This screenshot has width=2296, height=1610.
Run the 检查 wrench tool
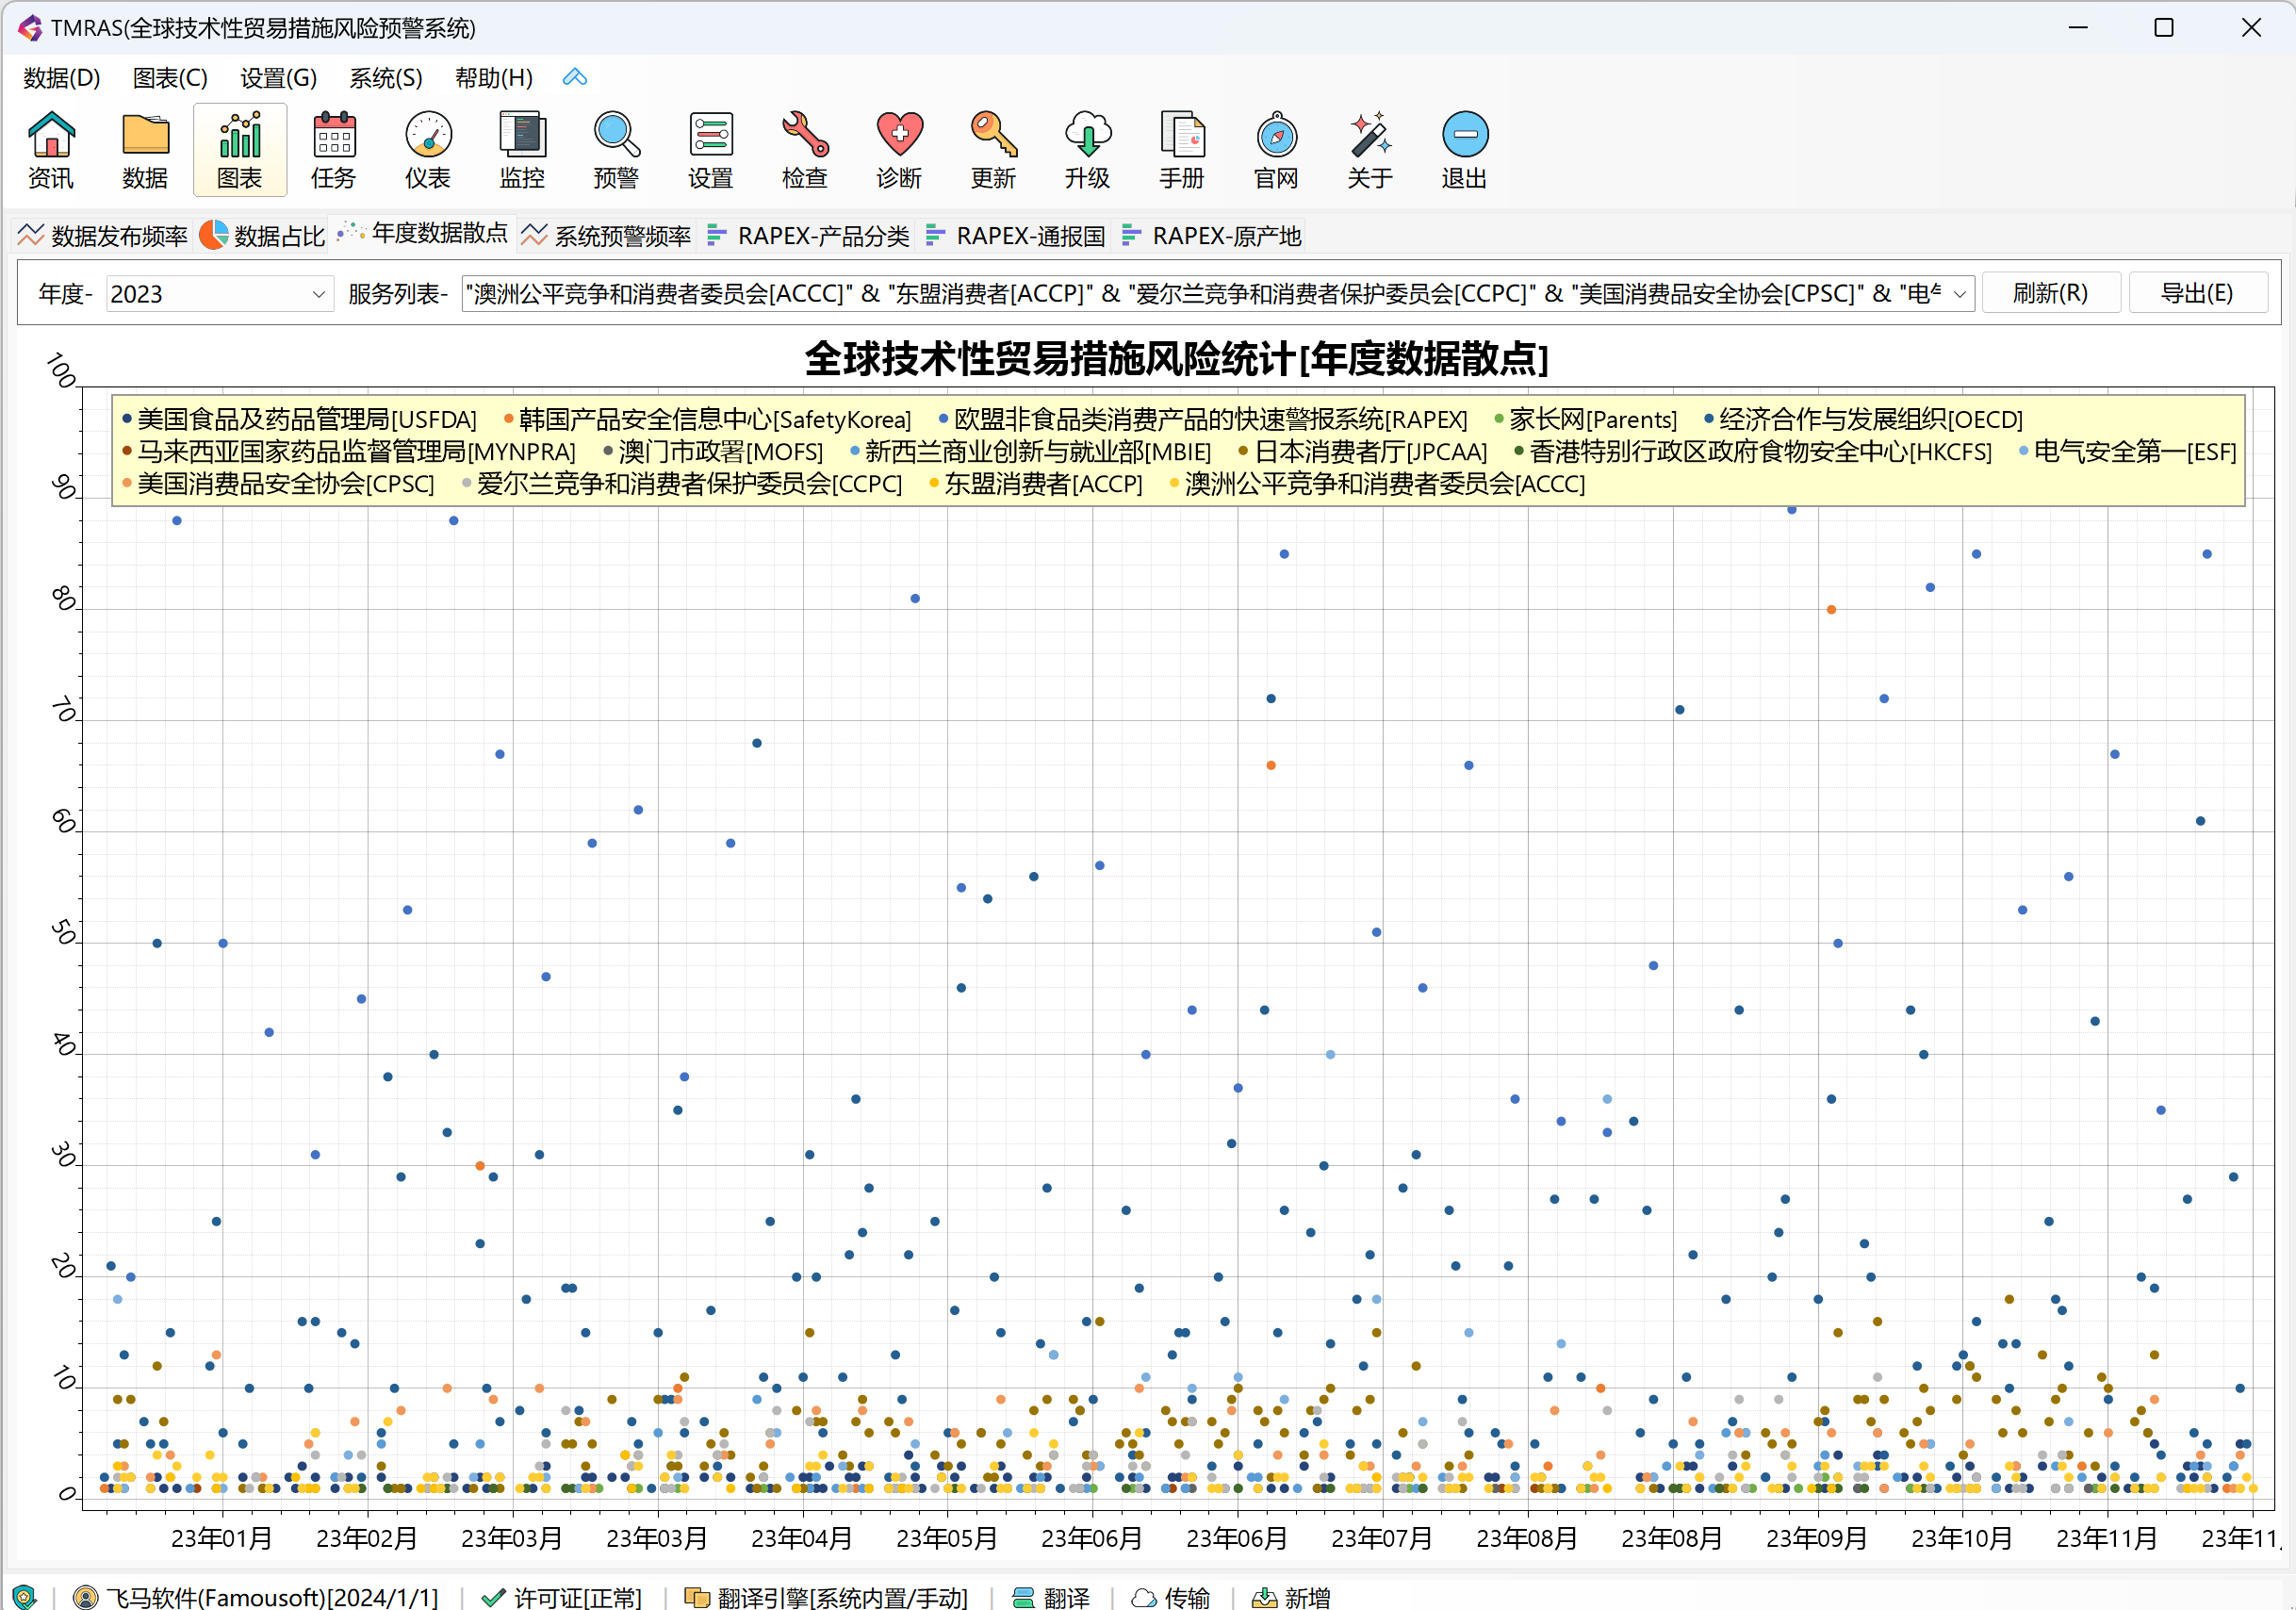pos(805,150)
